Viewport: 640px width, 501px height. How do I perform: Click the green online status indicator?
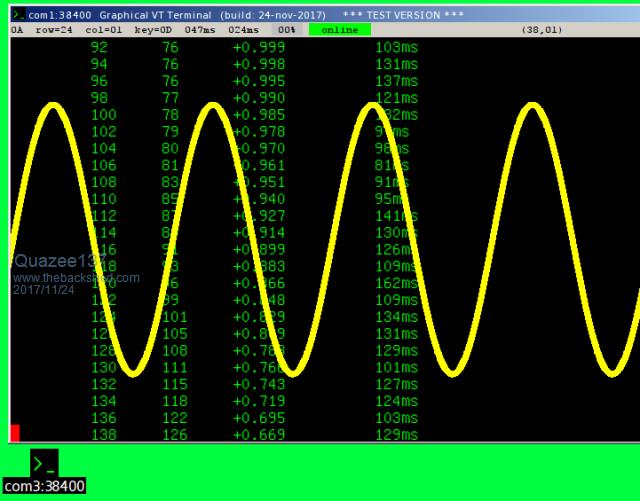[x=339, y=30]
